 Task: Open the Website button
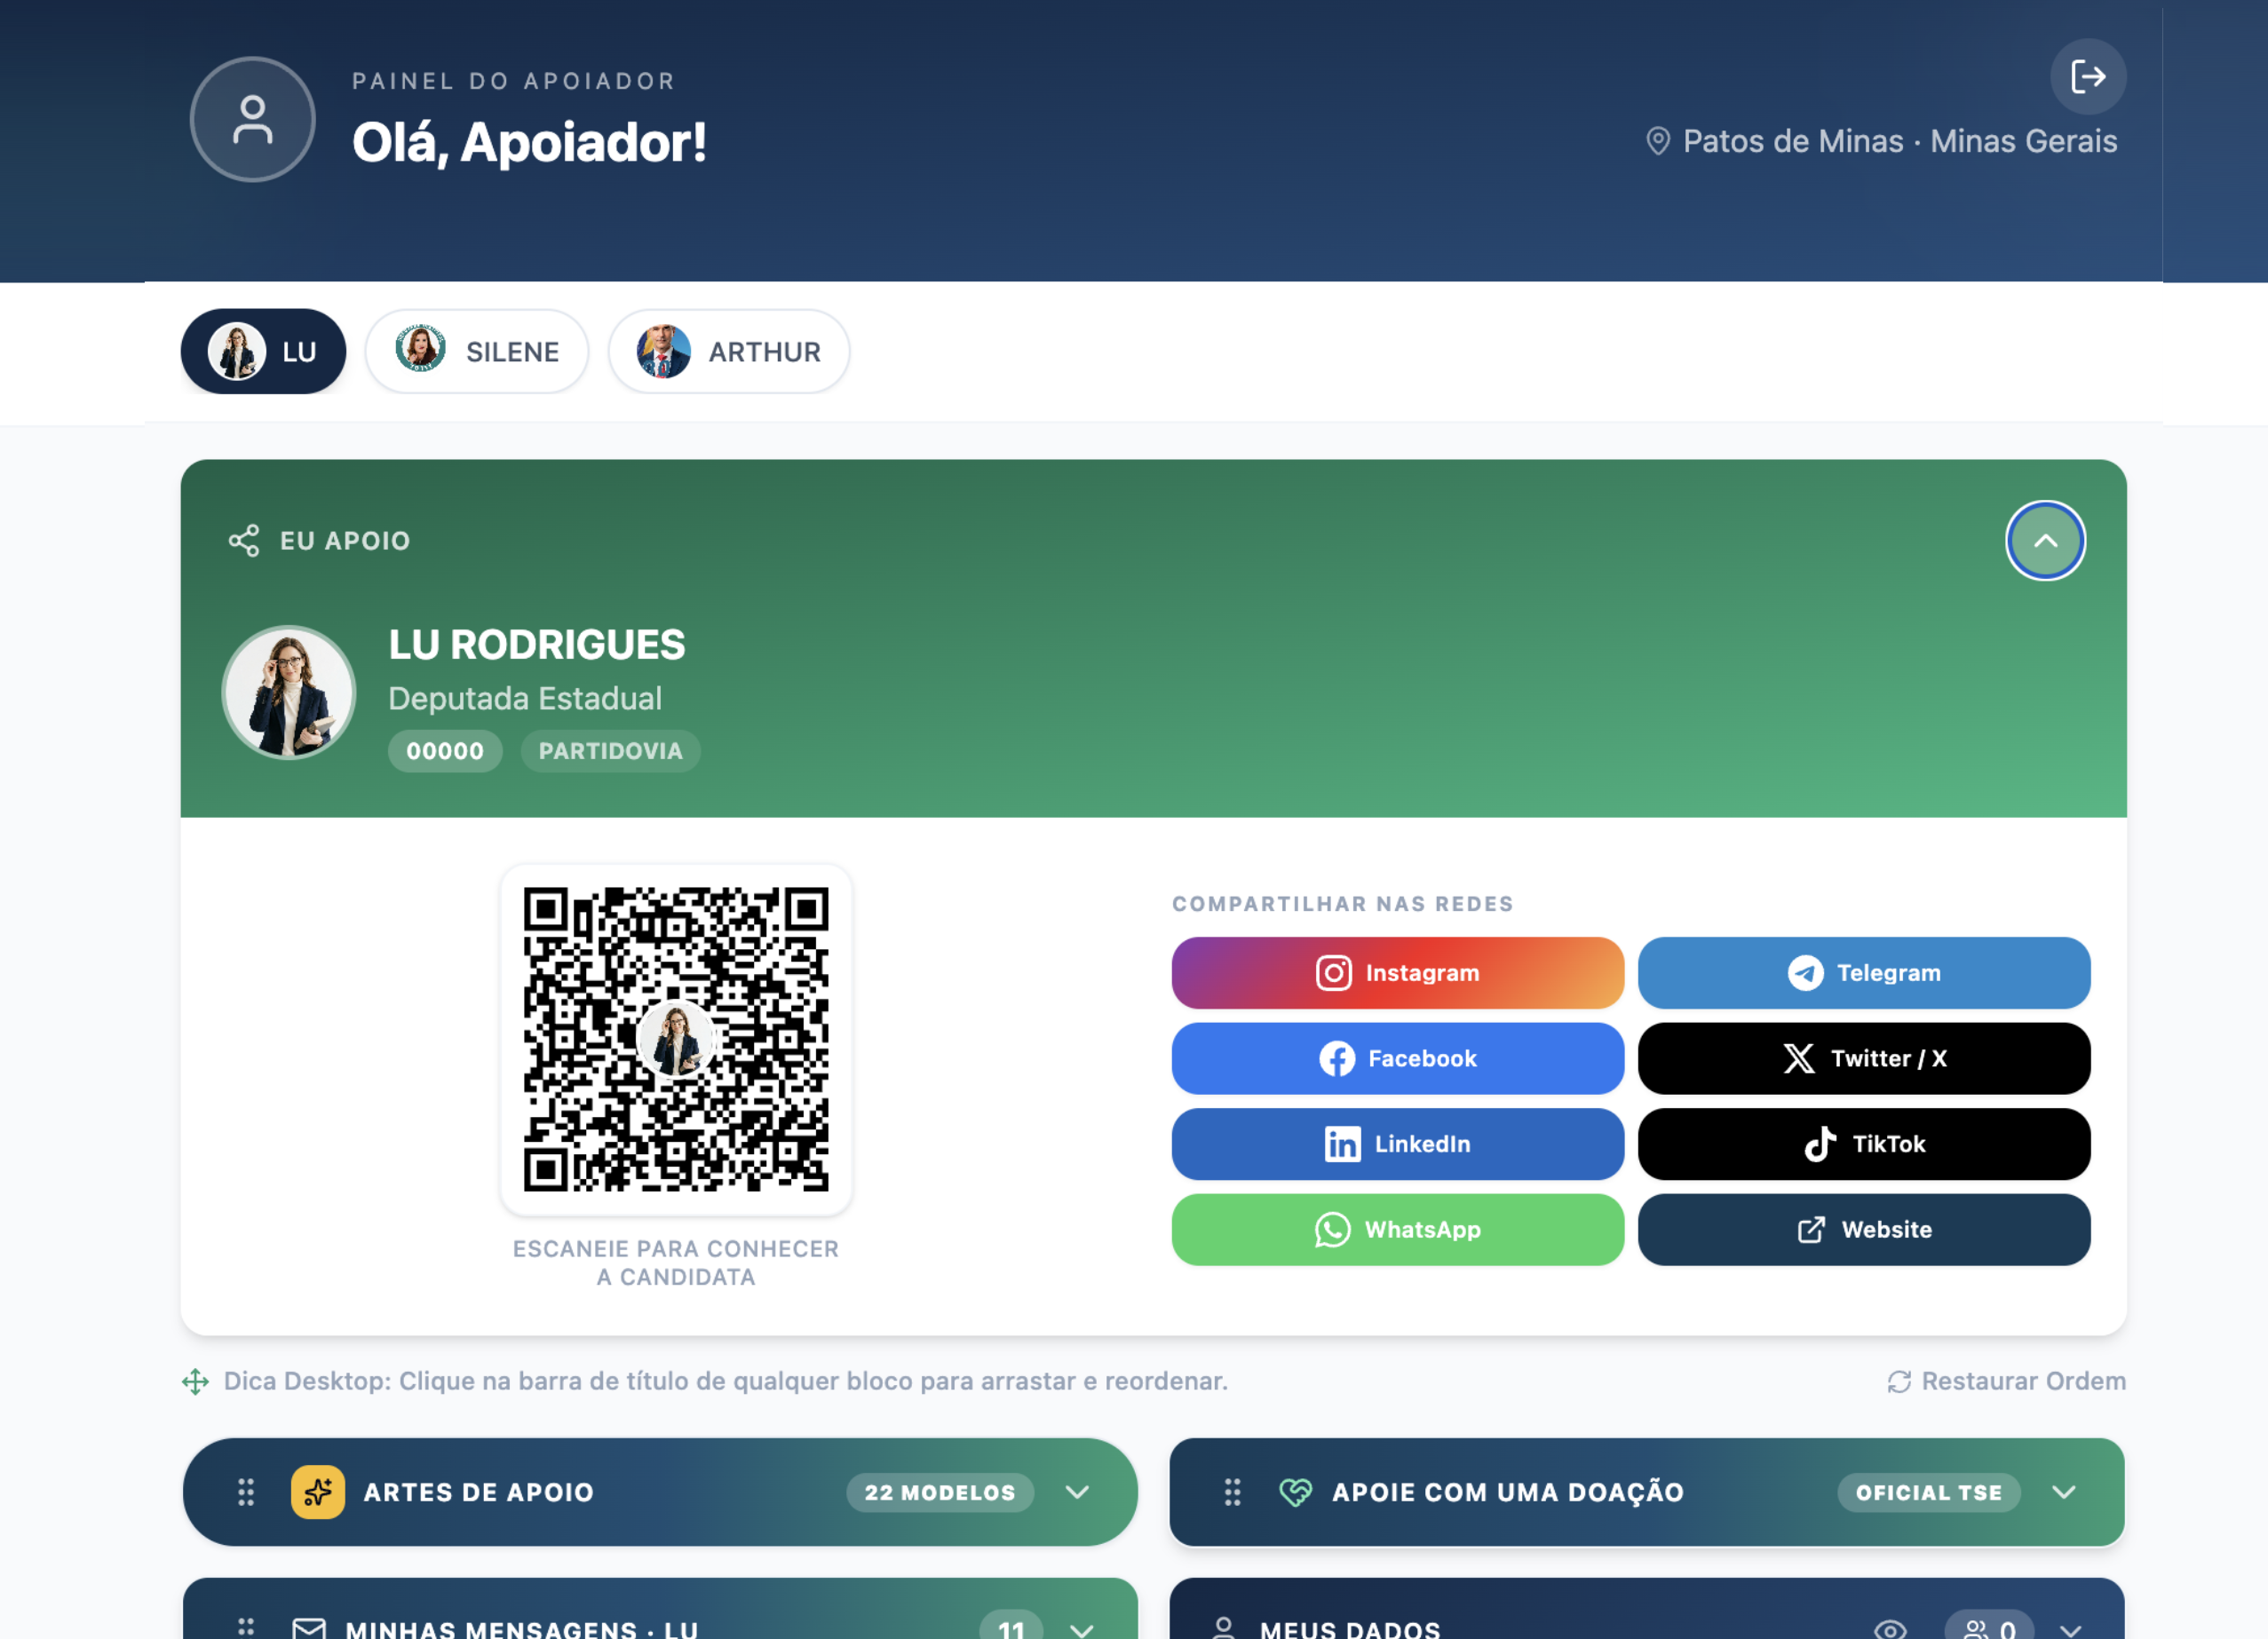click(1864, 1229)
